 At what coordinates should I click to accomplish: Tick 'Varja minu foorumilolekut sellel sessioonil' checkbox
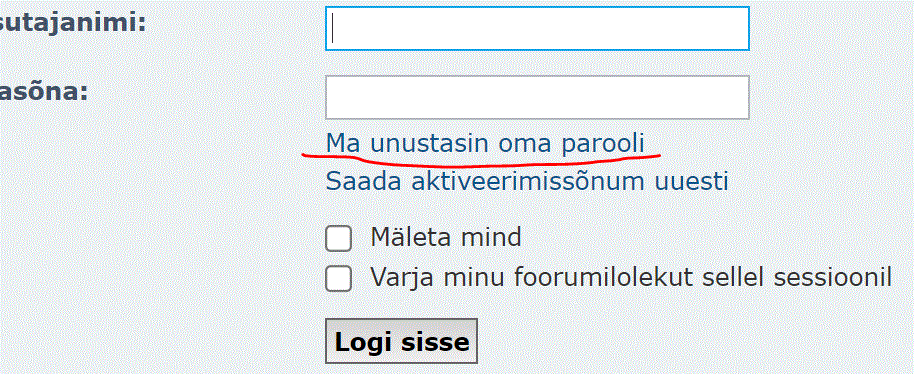[338, 278]
